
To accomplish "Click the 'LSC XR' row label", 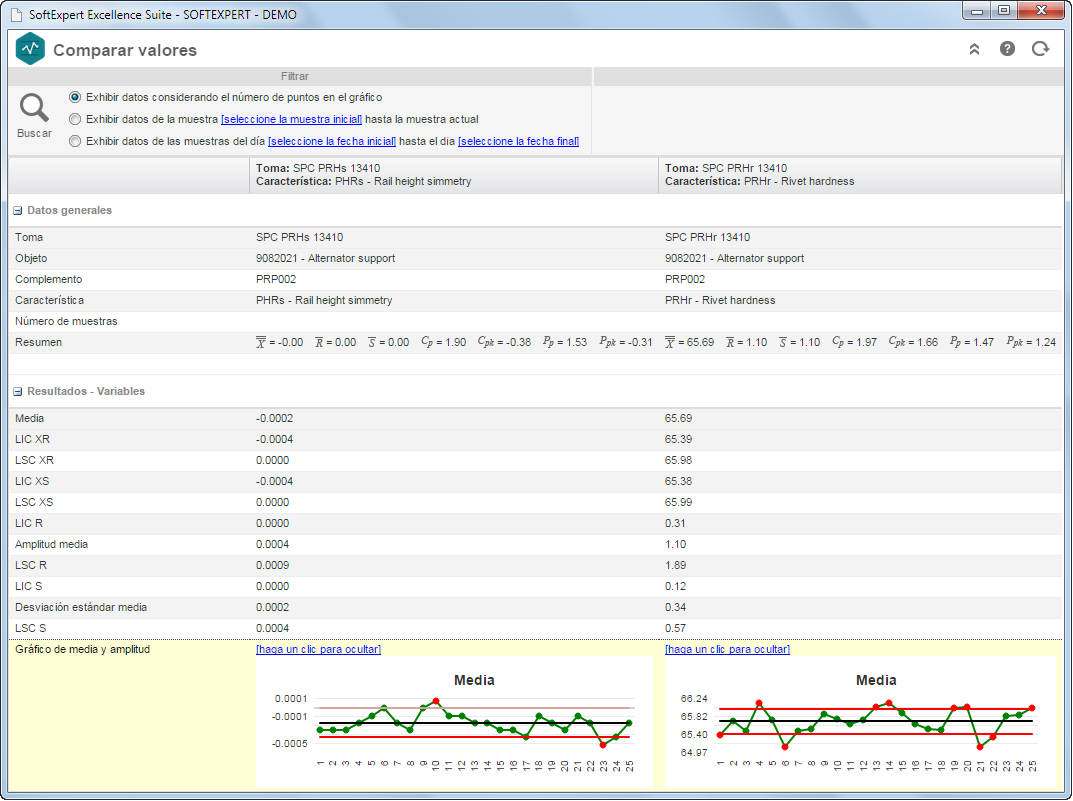I will pos(34,460).
